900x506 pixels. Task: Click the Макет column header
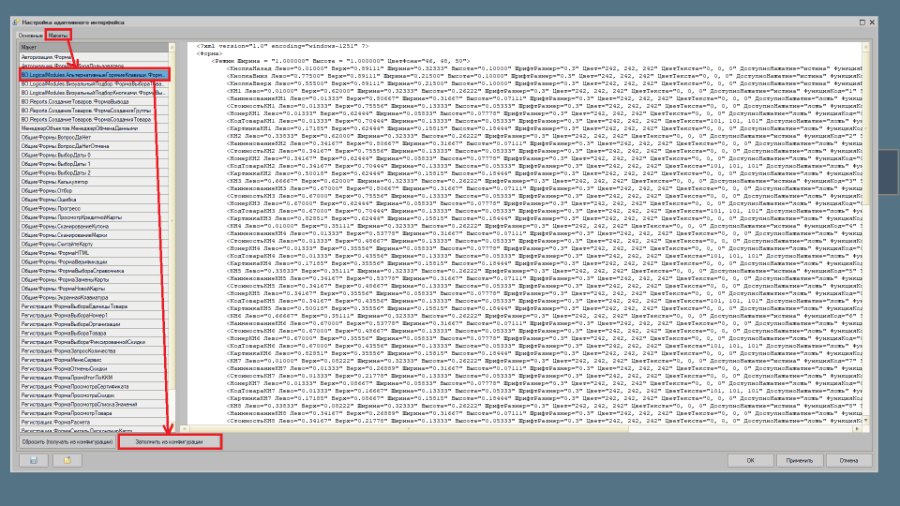pyautogui.click(x=94, y=47)
